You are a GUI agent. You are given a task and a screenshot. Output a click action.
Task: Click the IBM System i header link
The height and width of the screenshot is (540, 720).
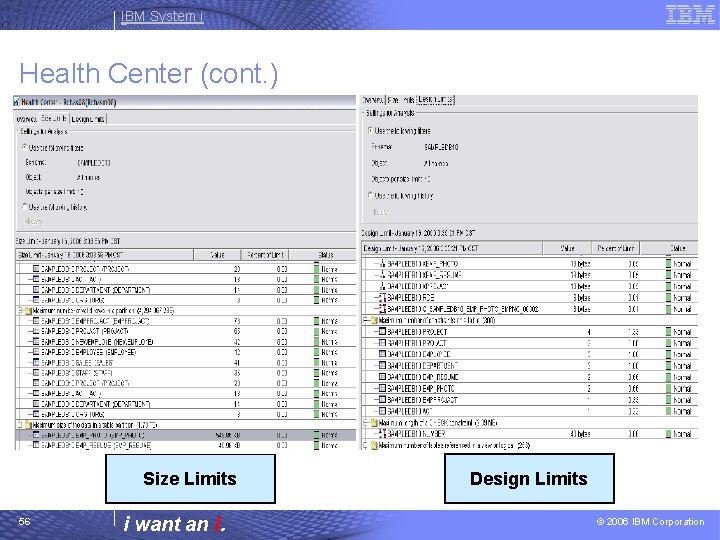pos(162,16)
